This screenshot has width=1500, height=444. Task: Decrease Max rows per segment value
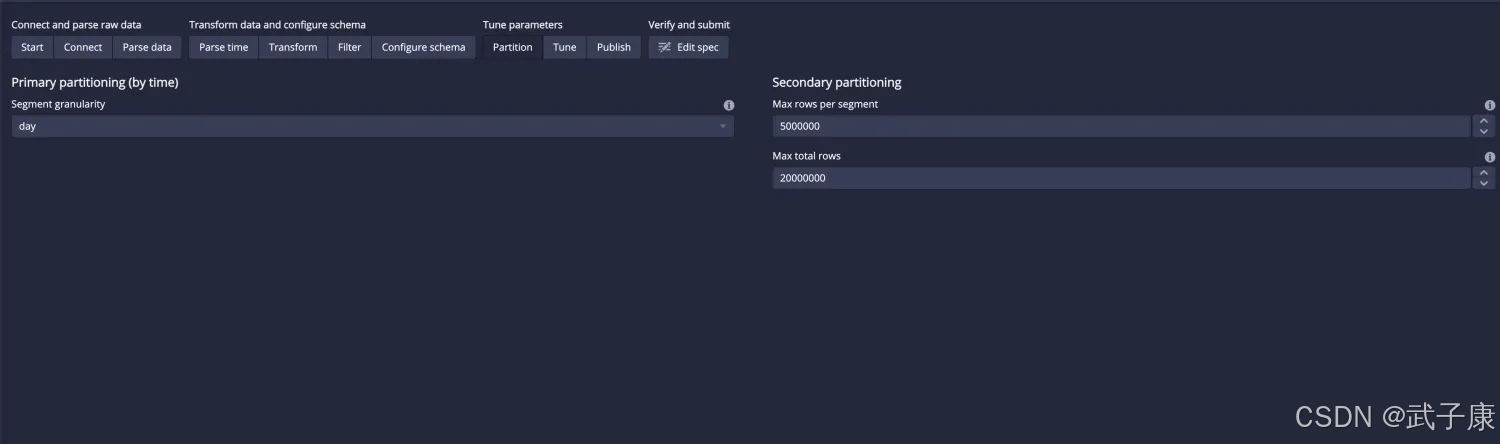(x=1484, y=132)
